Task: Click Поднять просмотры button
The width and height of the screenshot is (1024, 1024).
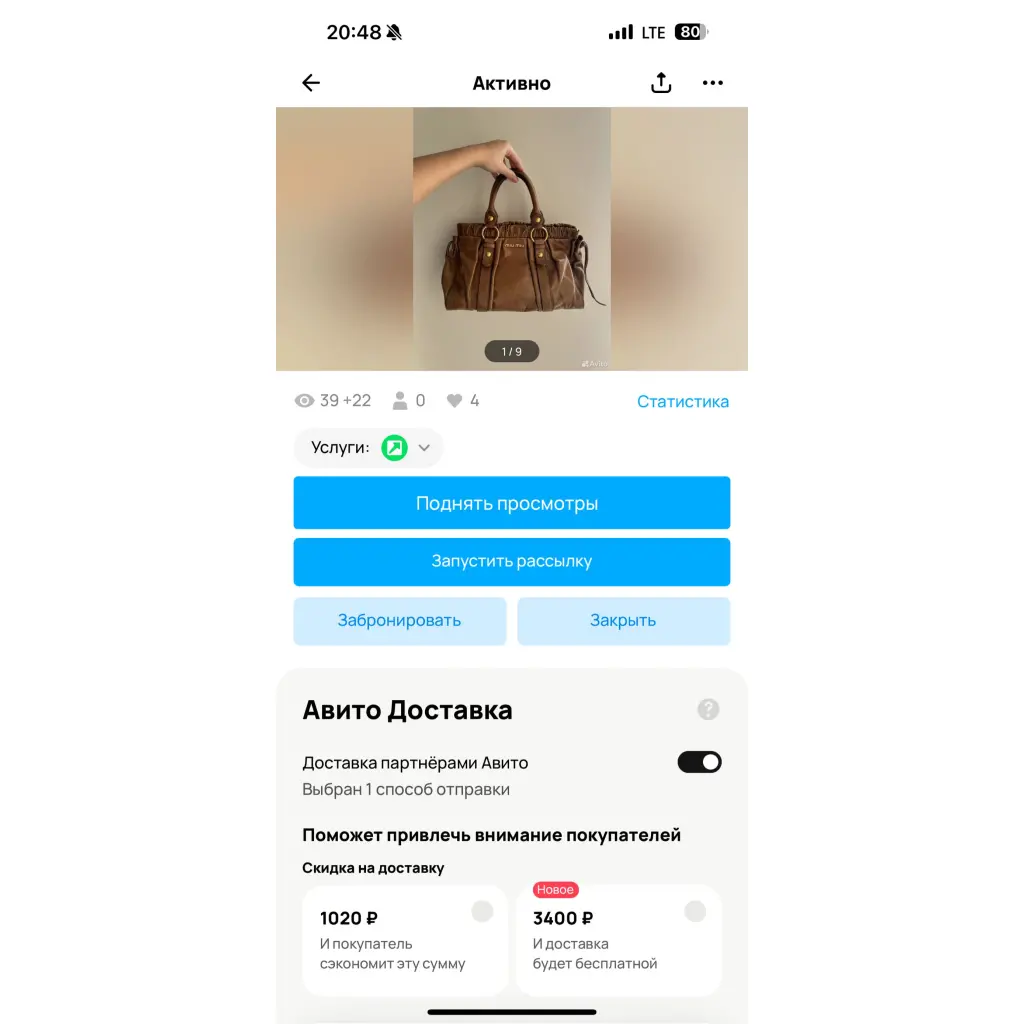Action: click(512, 503)
